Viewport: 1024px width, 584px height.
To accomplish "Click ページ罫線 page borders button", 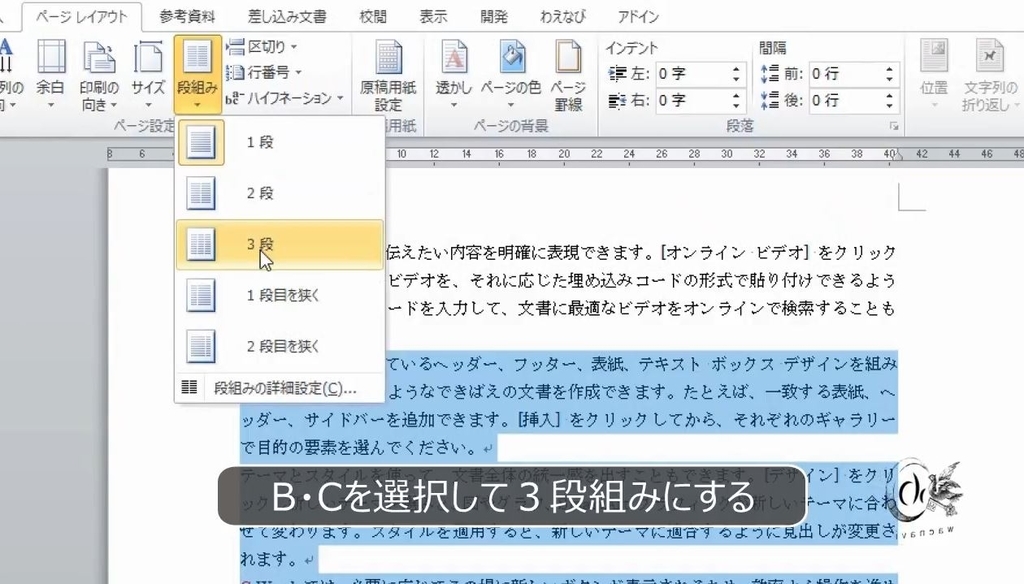I will (x=568, y=74).
